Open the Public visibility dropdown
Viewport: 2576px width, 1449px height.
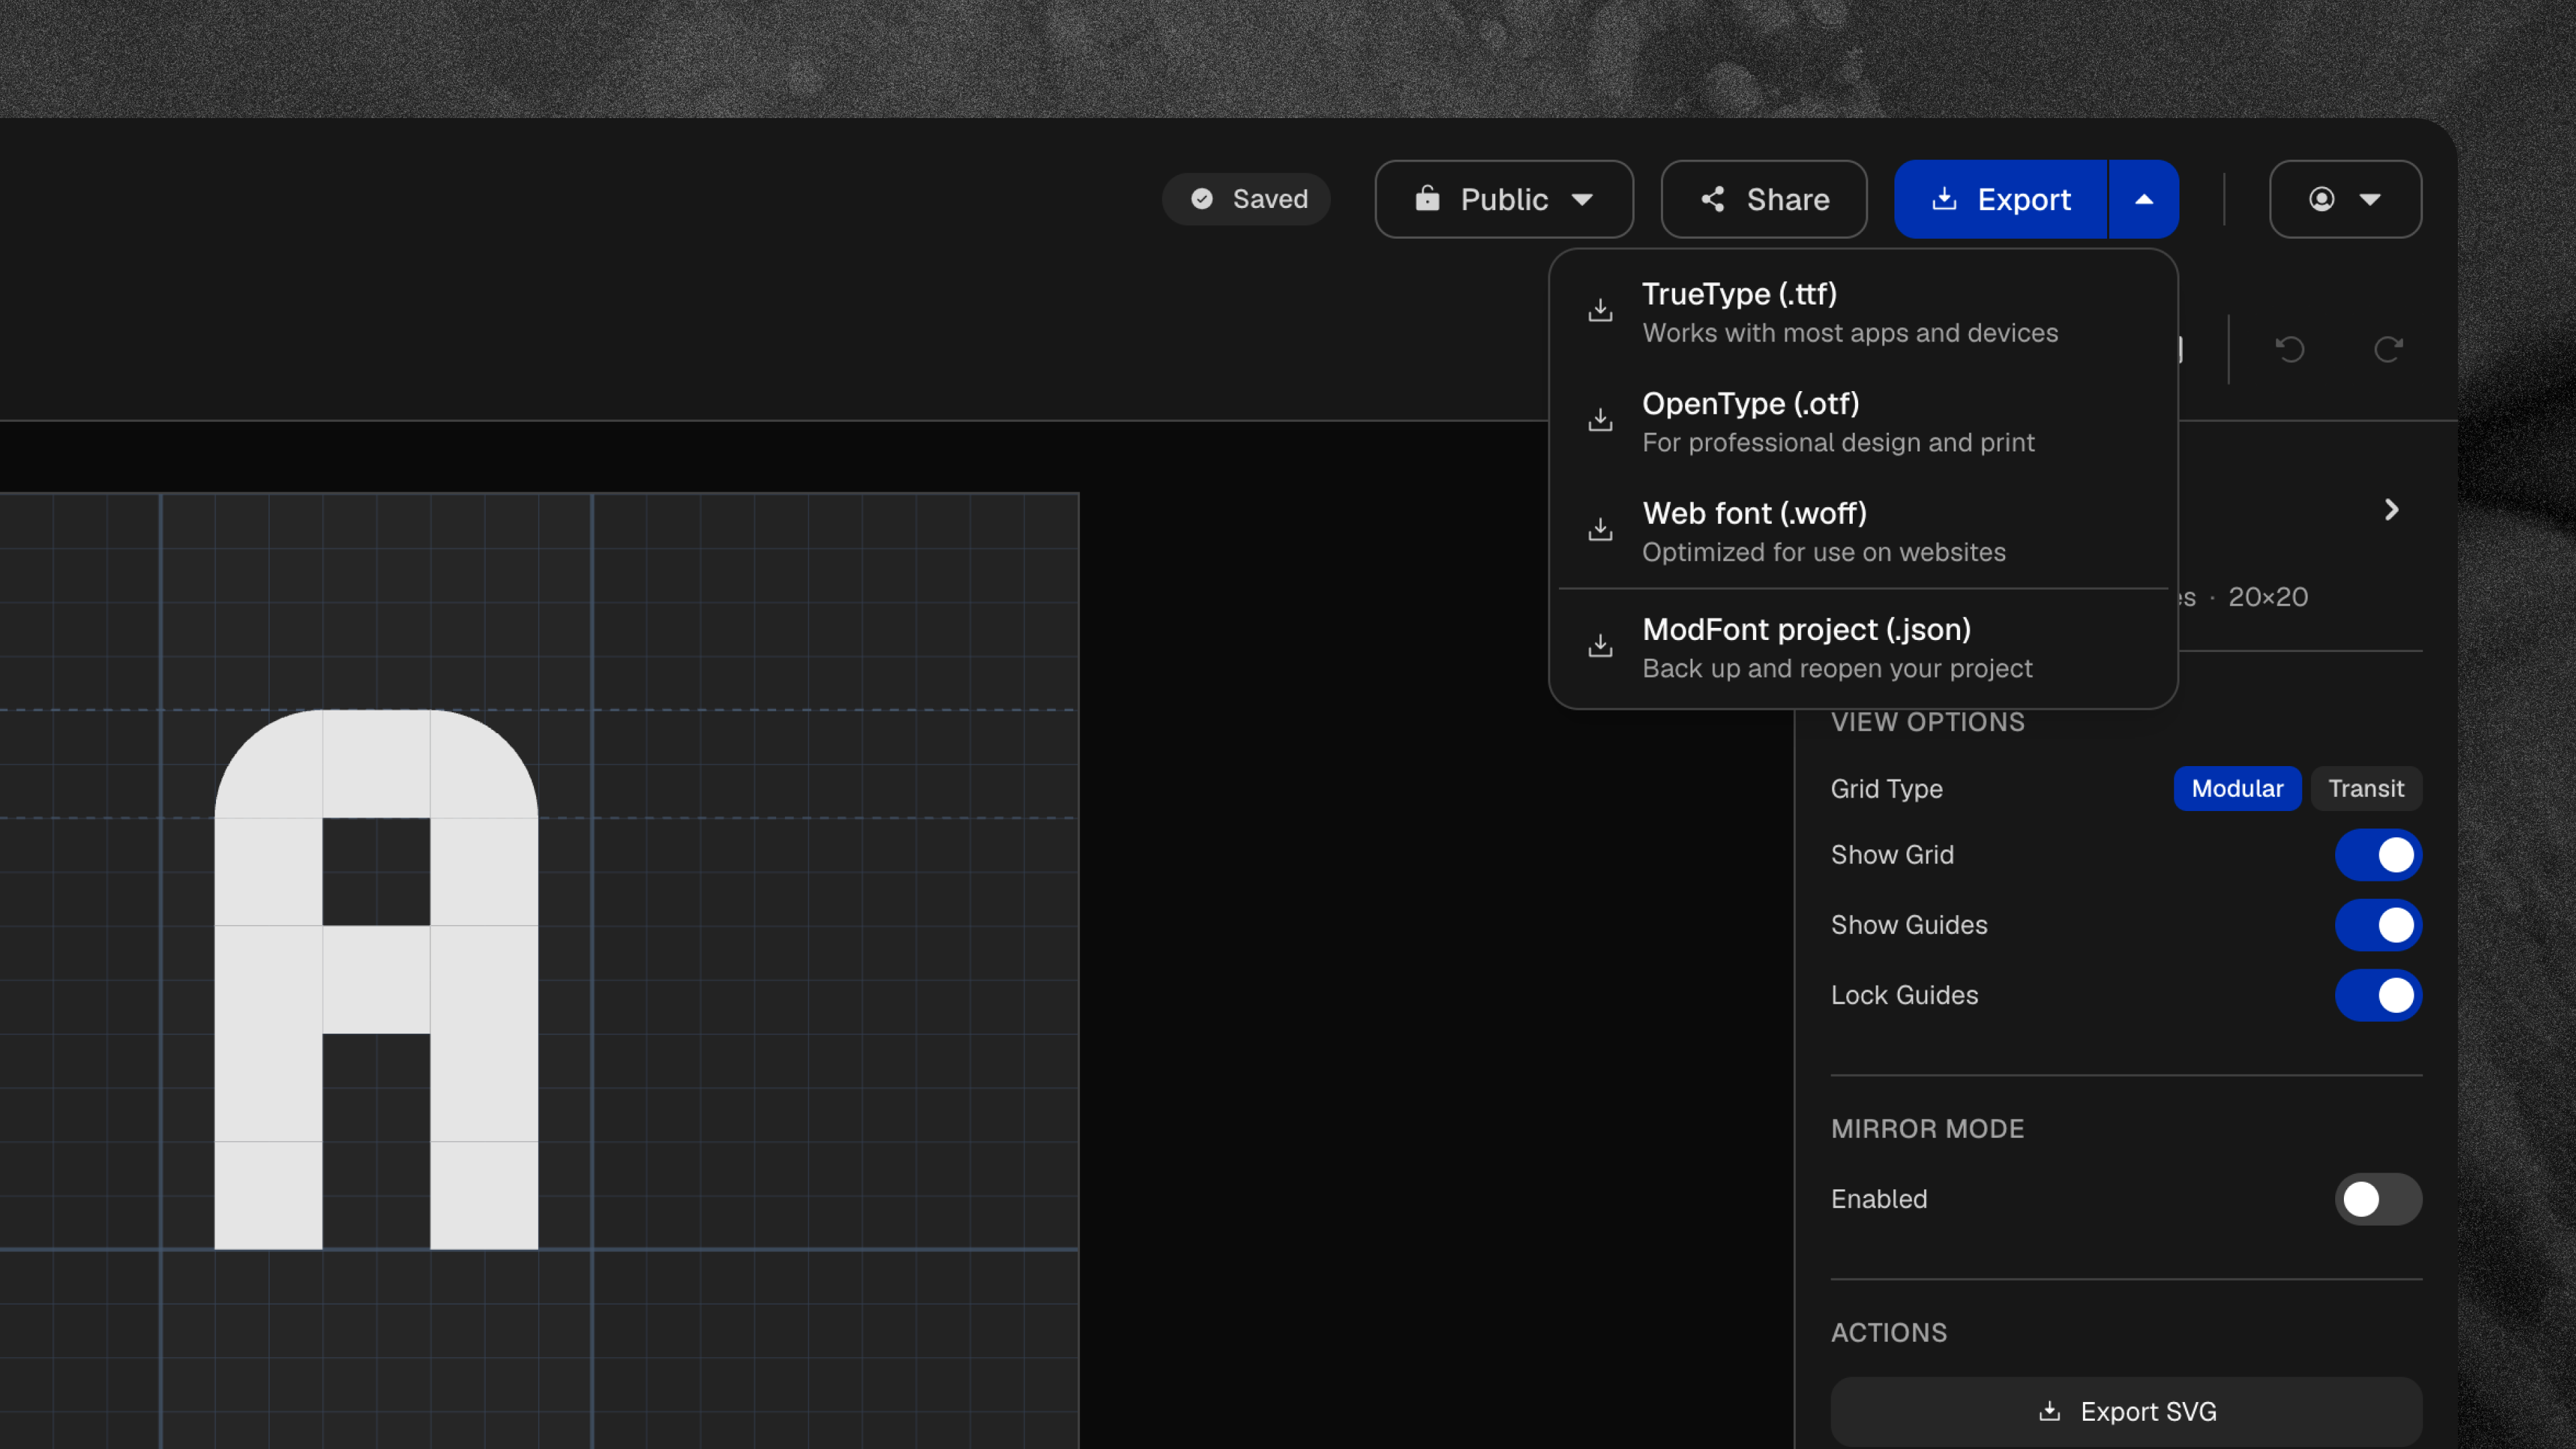[x=1504, y=199]
